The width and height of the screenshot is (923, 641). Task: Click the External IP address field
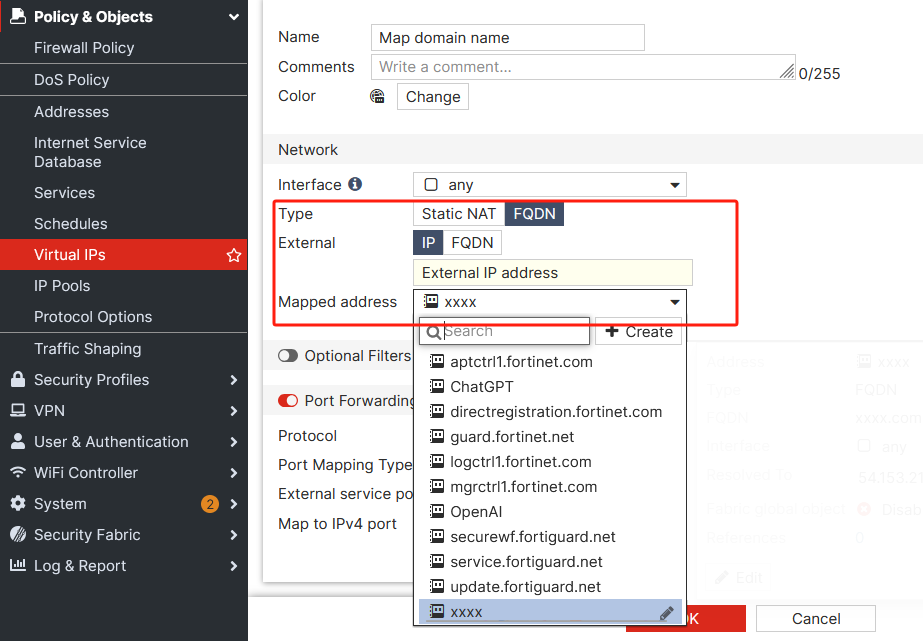(x=553, y=273)
